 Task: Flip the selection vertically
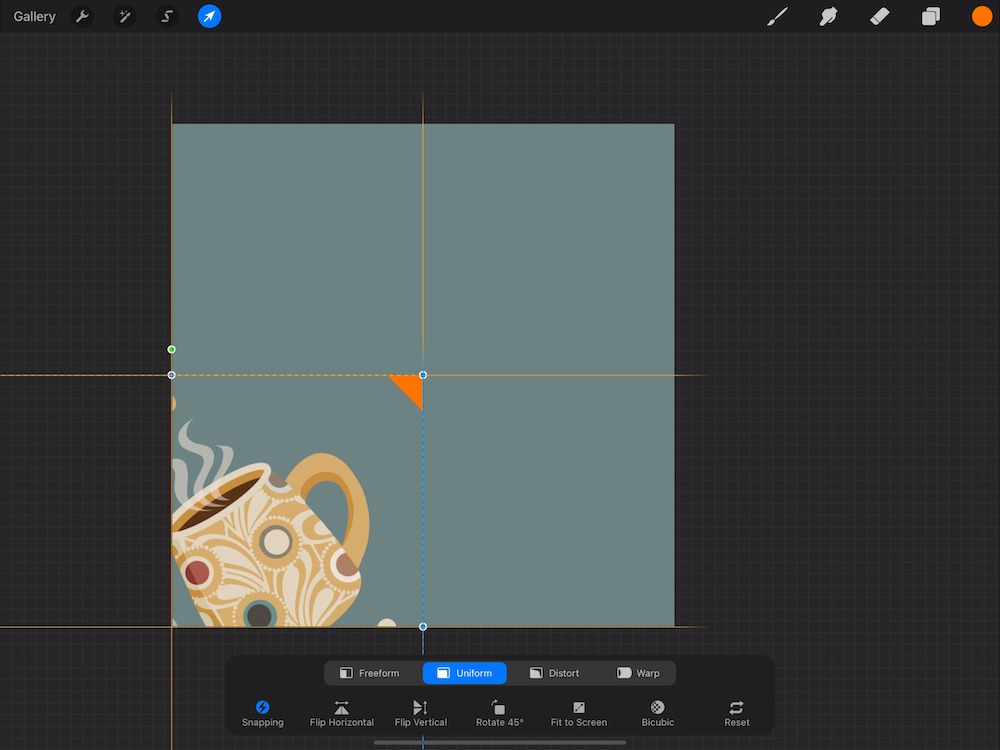420,713
